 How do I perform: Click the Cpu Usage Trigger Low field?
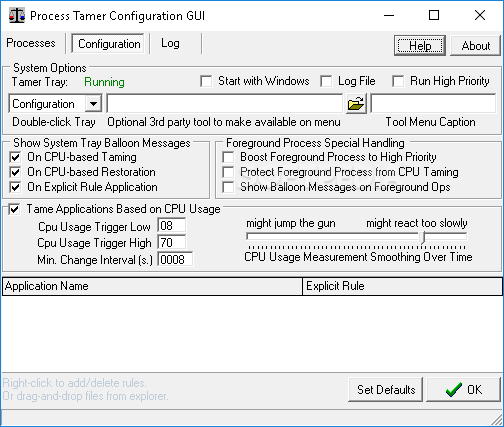[x=172, y=226]
